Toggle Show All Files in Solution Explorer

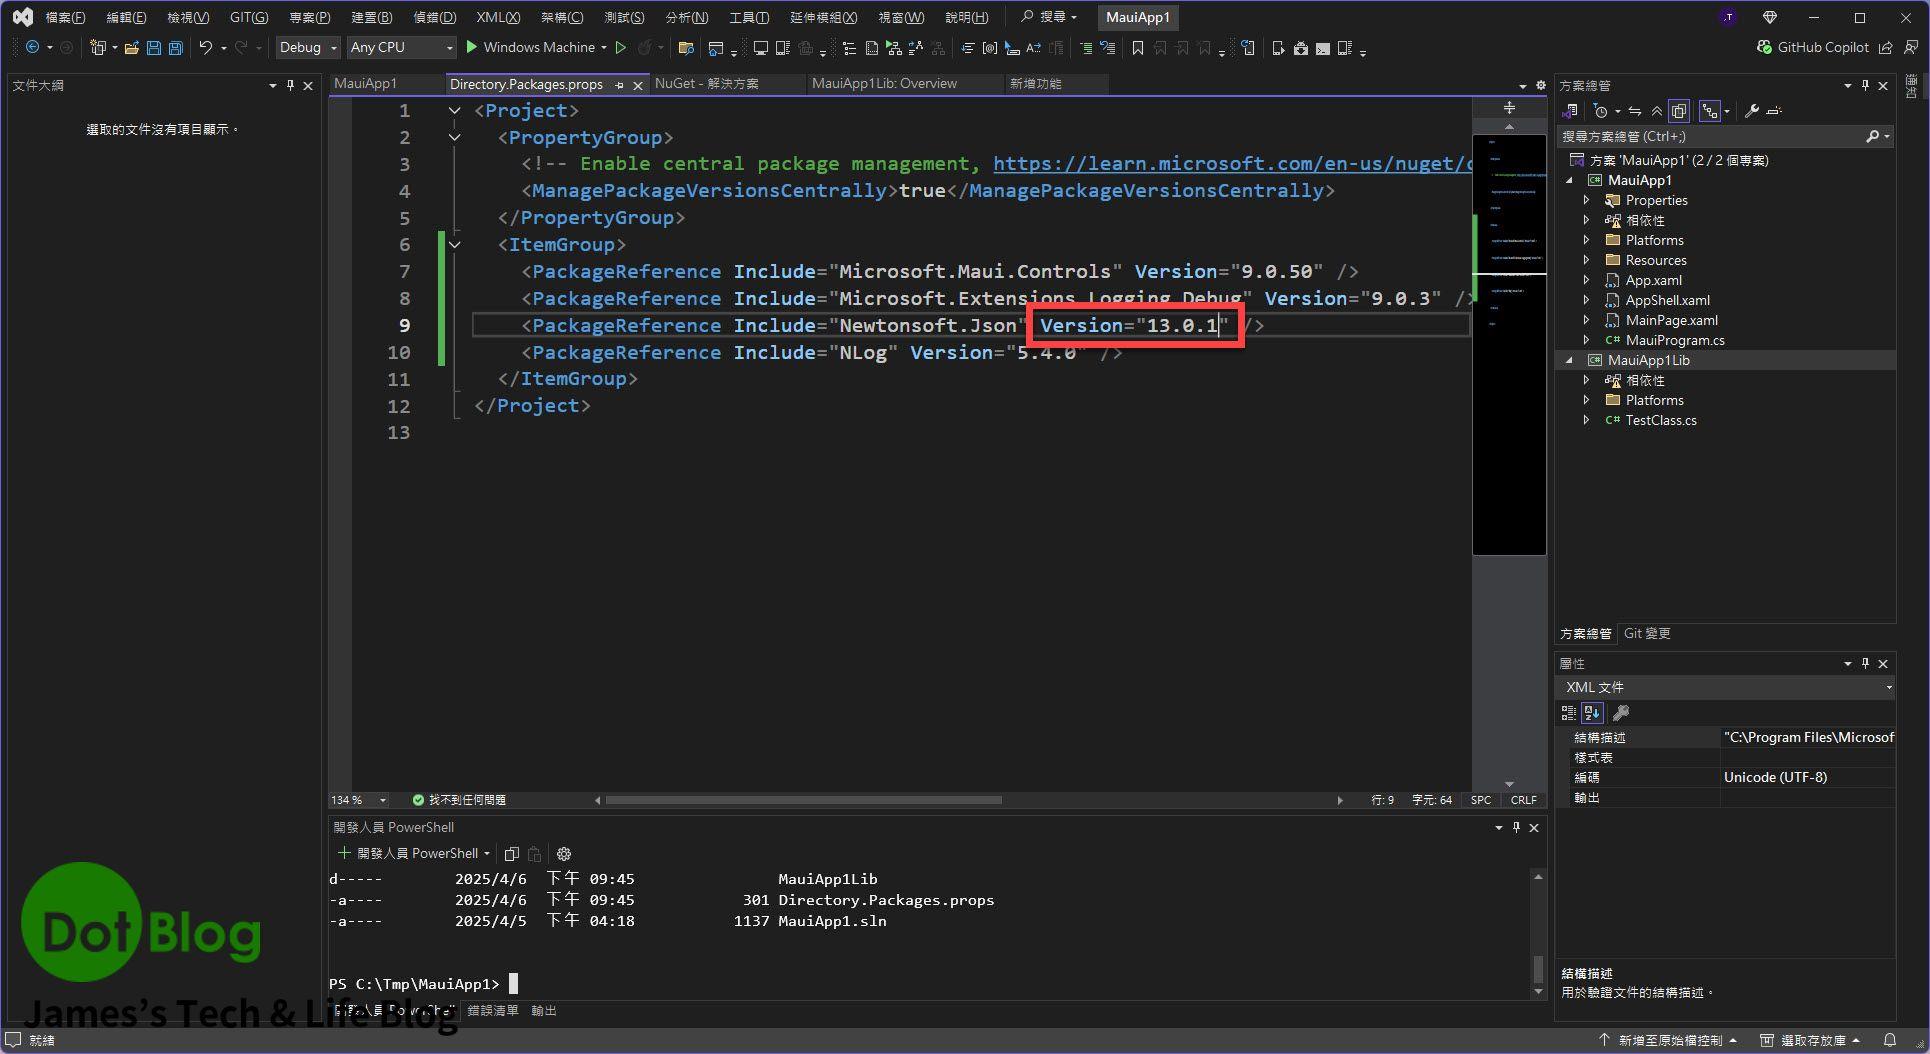click(1679, 111)
